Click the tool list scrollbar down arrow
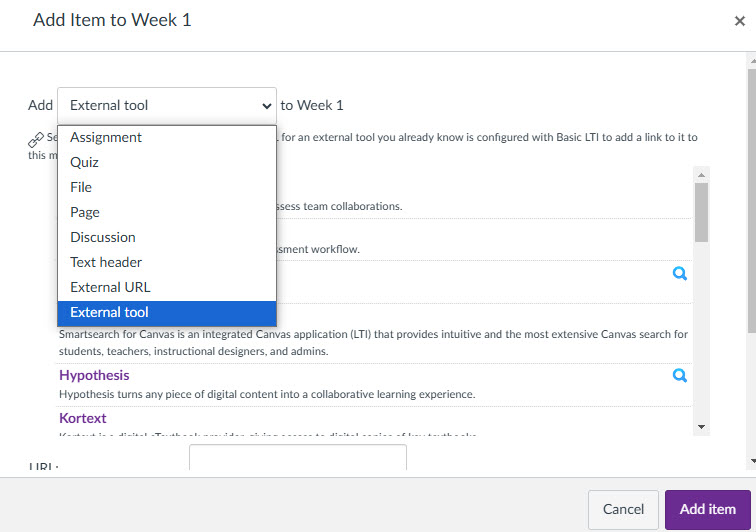The height and width of the screenshot is (532, 756). coord(702,427)
